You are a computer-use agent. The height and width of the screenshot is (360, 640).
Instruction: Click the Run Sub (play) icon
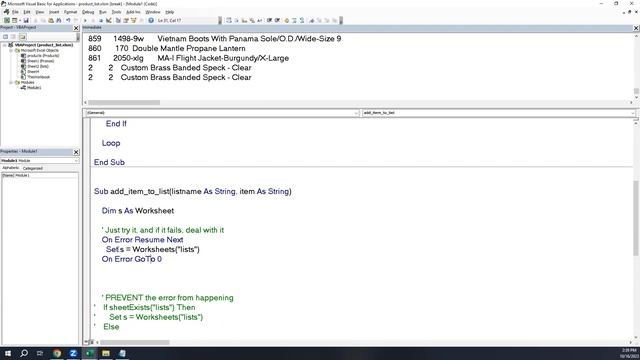pyautogui.click(x=85, y=20)
